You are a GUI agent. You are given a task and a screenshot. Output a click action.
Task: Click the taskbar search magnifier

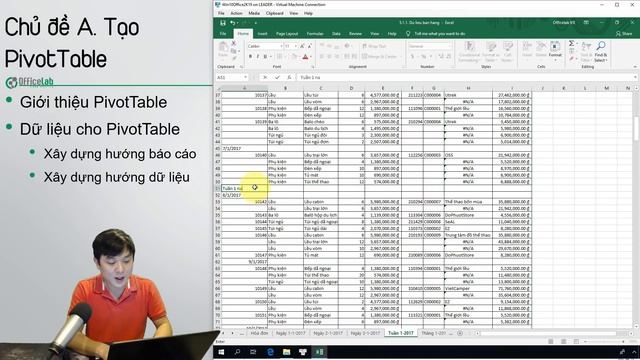237,352
